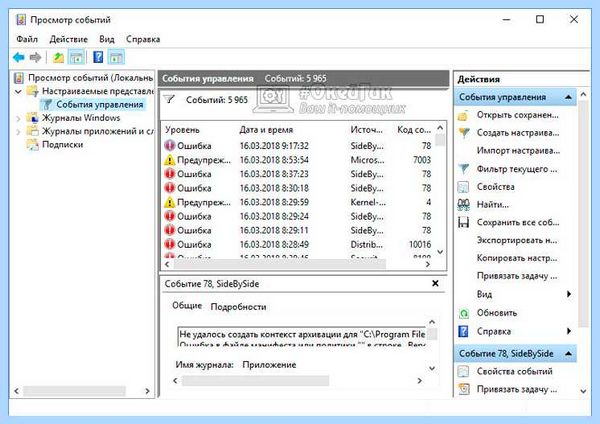Image resolution: width=600 pixels, height=424 pixels.
Task: Open the Справка menu in the menu bar
Action: point(143,39)
